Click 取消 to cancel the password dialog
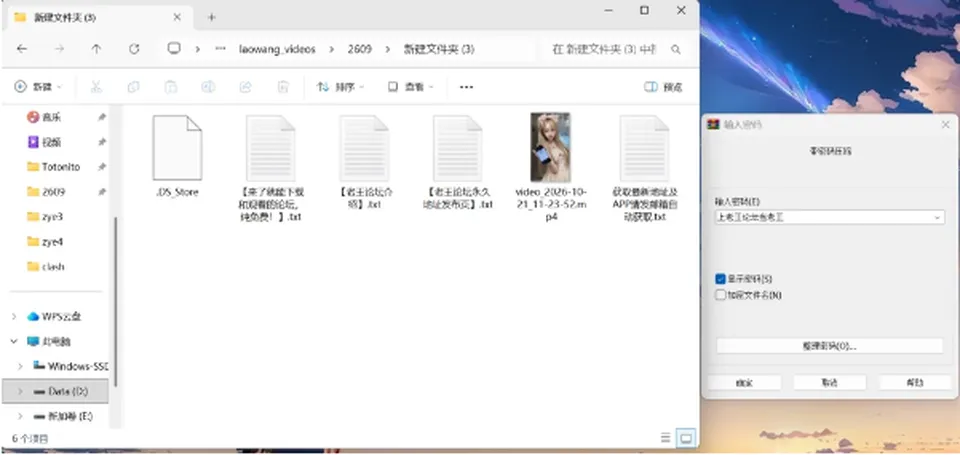The height and width of the screenshot is (455, 960). tap(830, 382)
